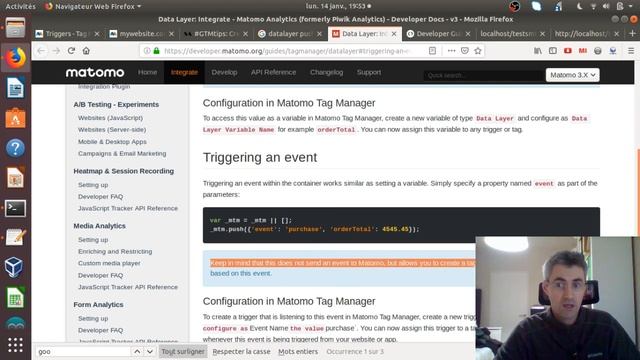Show applications grid in dock

16,345
